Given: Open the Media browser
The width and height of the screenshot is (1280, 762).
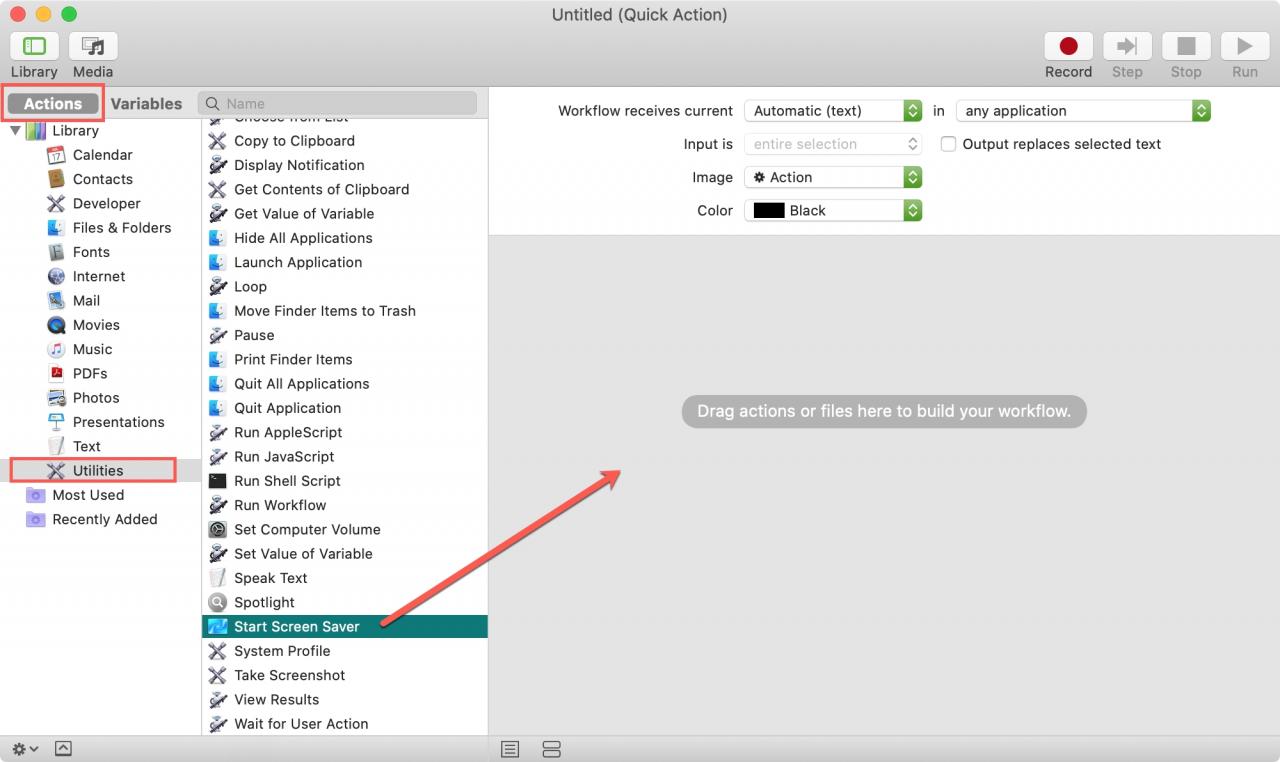Looking at the screenshot, I should (93, 46).
